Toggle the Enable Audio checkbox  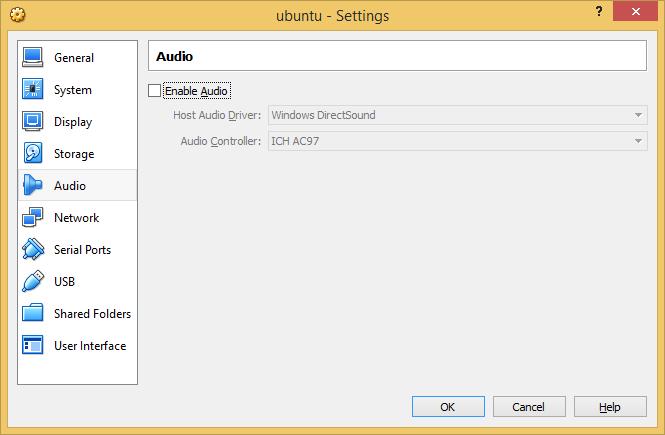point(154,90)
